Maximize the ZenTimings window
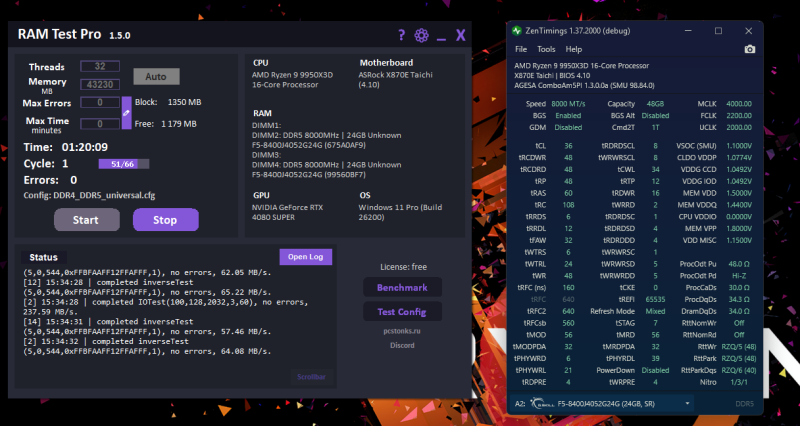Screen dimensions: 800x426 coord(718,31)
